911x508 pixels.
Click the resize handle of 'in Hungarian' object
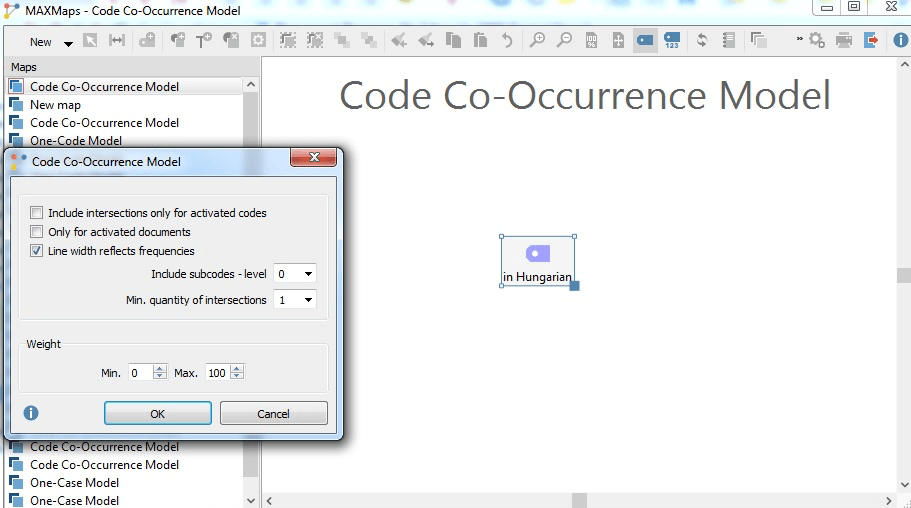pyautogui.click(x=574, y=285)
